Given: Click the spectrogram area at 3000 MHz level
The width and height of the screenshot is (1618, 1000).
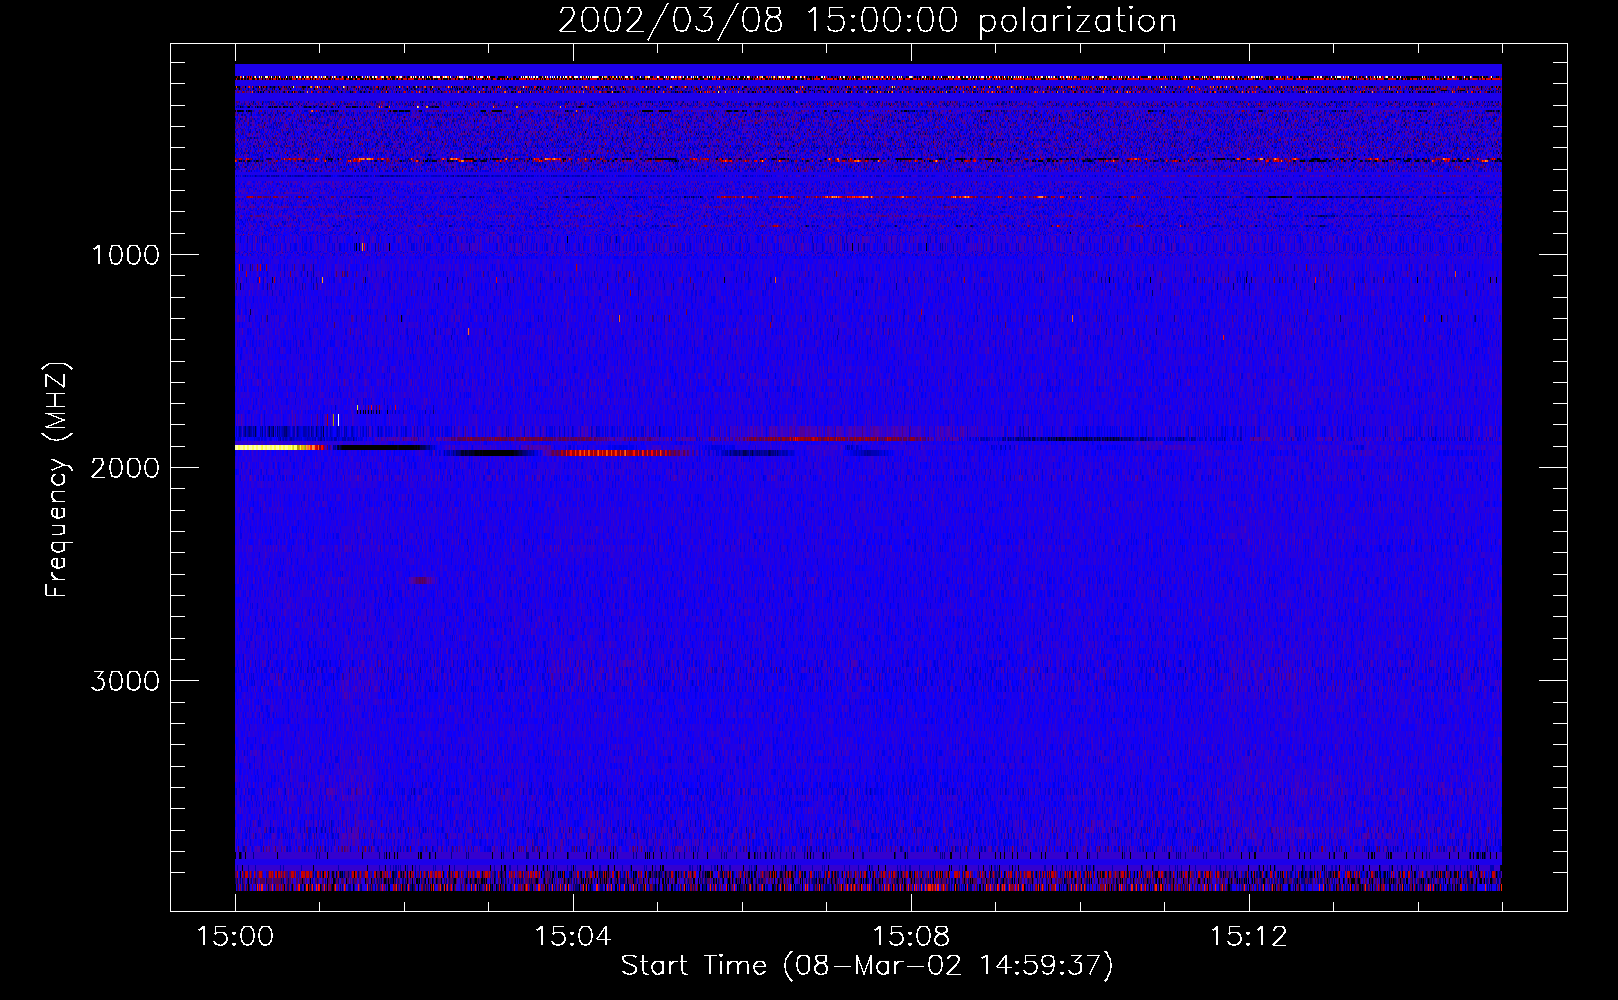Looking at the screenshot, I should pos(868,680).
